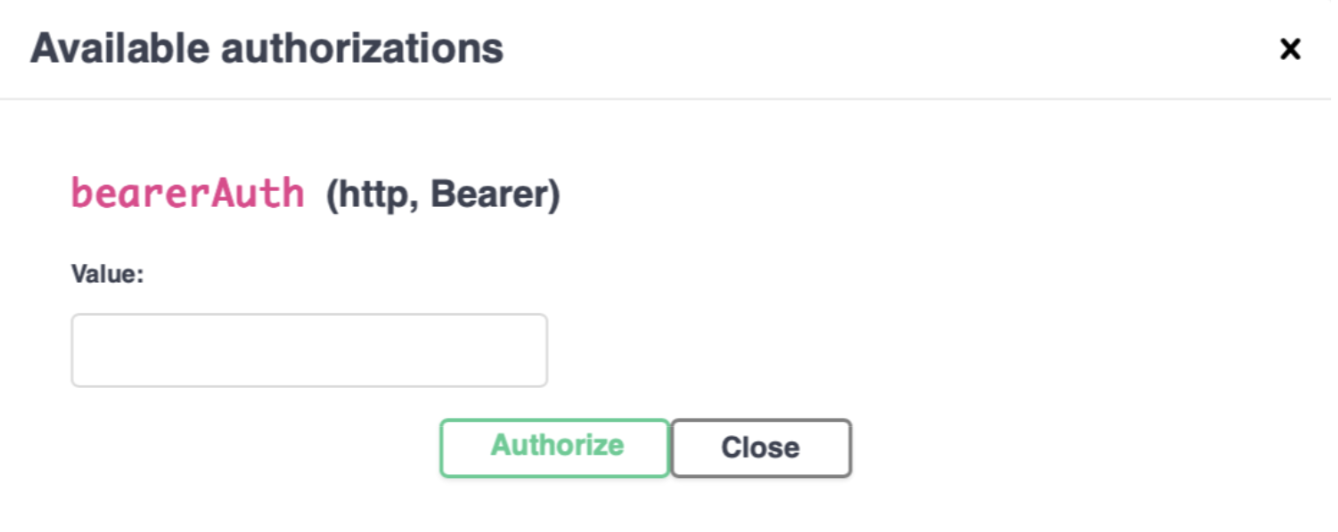This screenshot has height=532, width=1338.
Task: Submit the token with the green Authorize button
Action: point(555,447)
